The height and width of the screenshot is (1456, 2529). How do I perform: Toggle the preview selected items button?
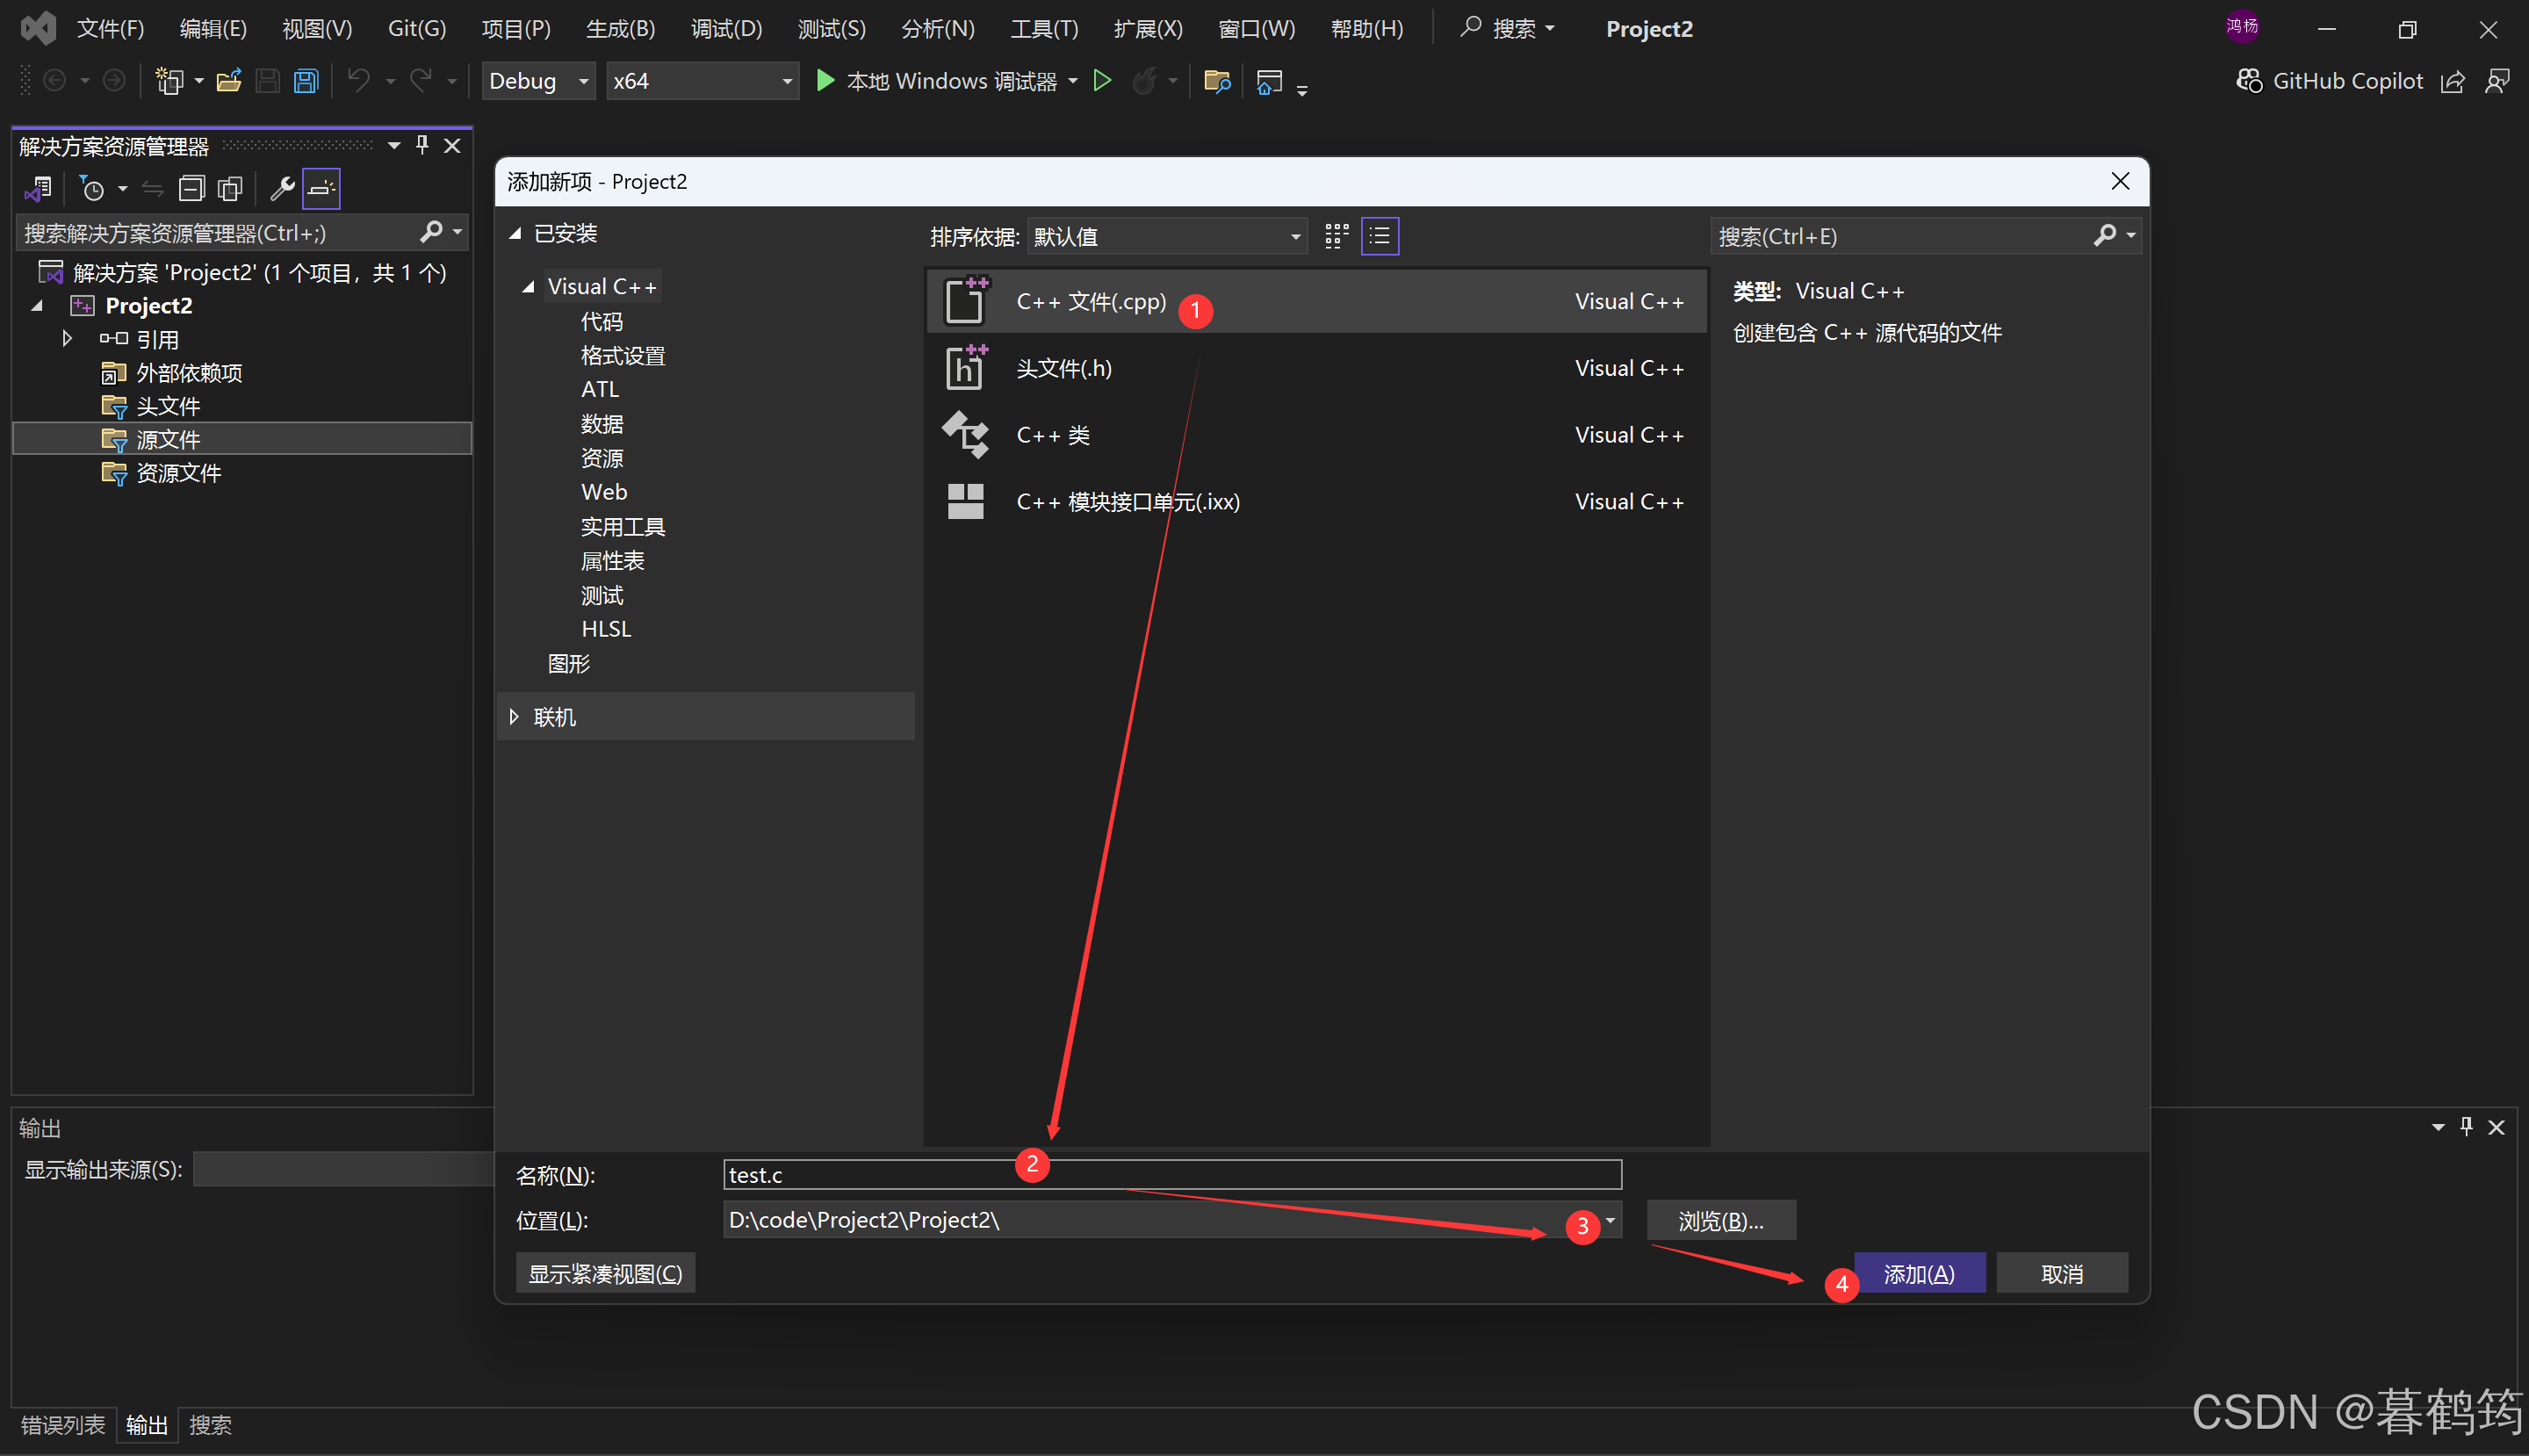click(x=321, y=188)
